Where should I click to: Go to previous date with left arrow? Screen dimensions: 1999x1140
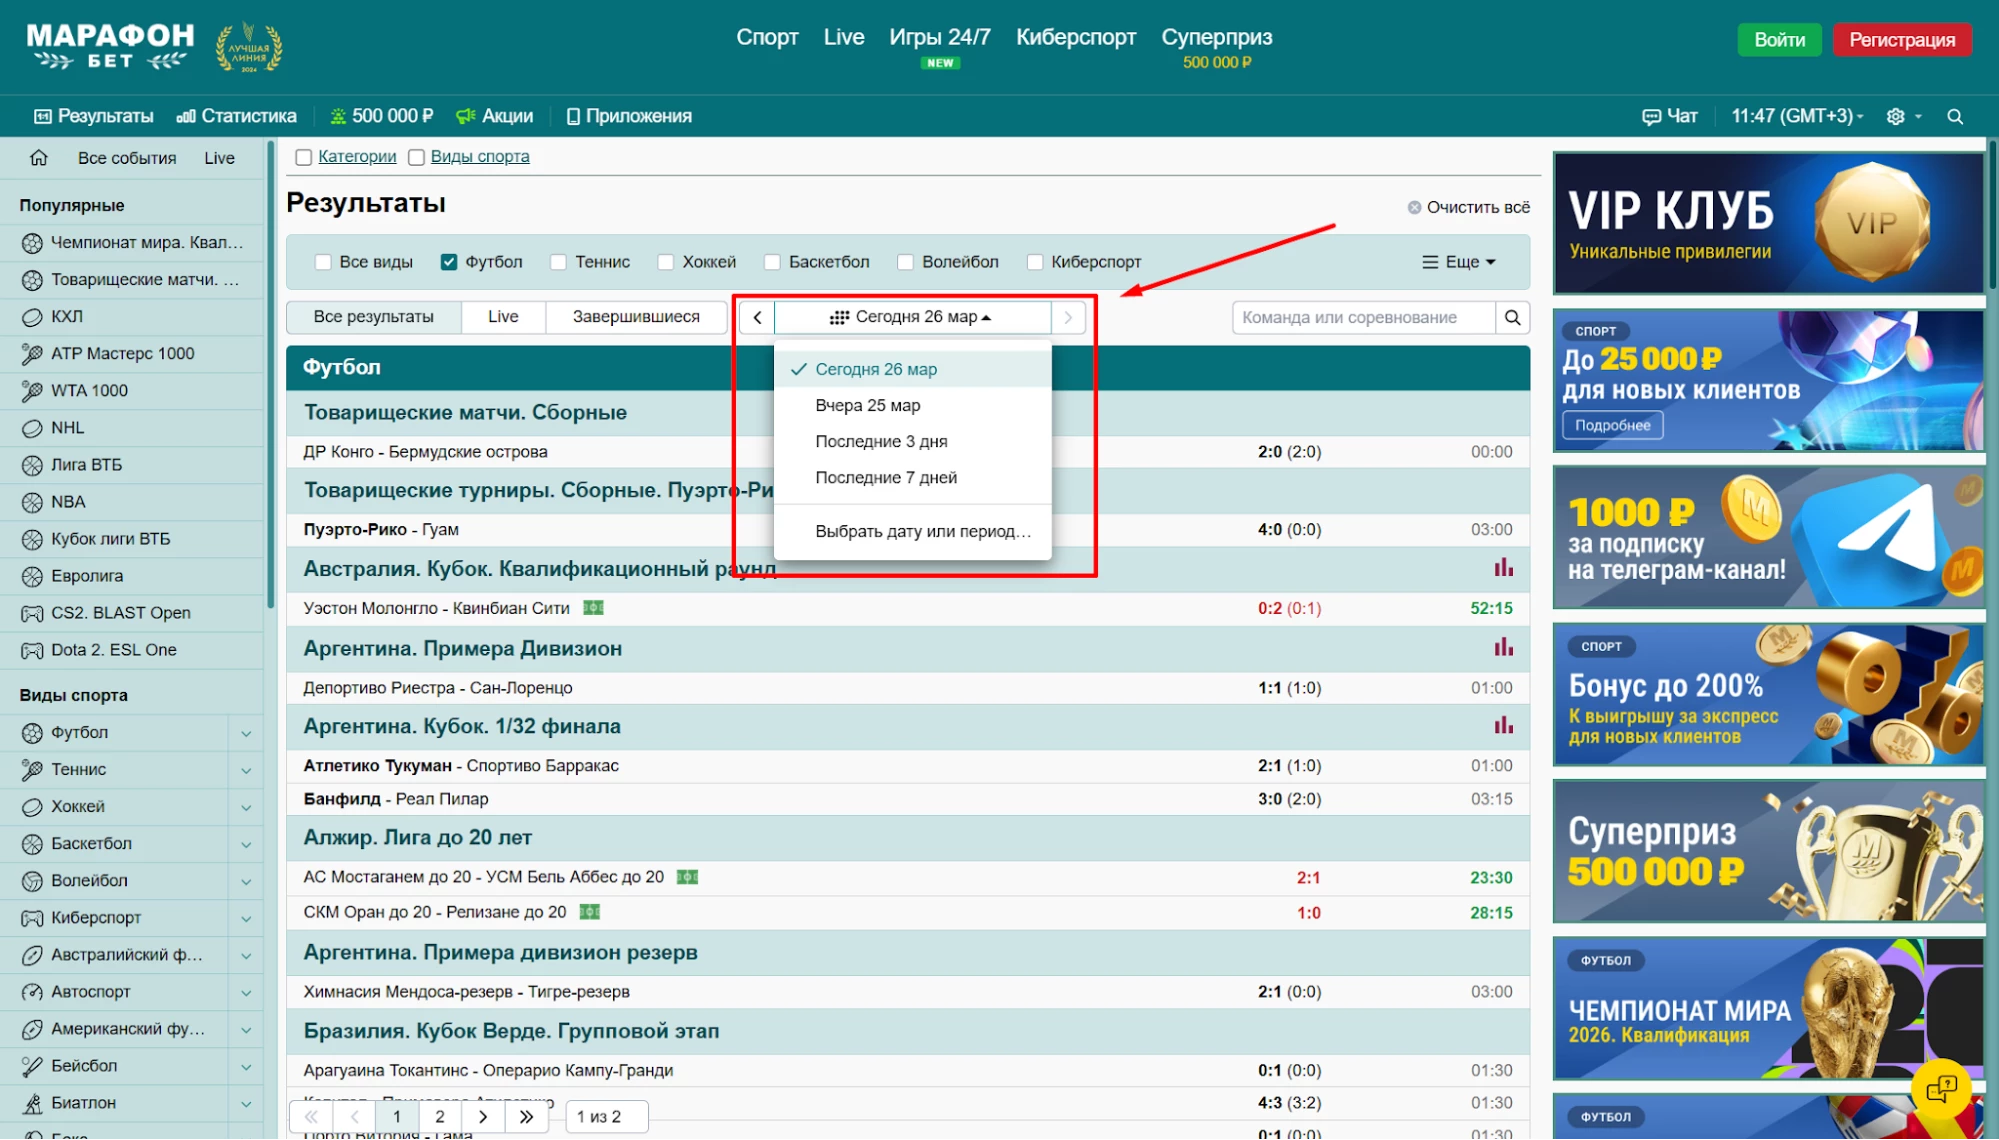[x=757, y=318]
